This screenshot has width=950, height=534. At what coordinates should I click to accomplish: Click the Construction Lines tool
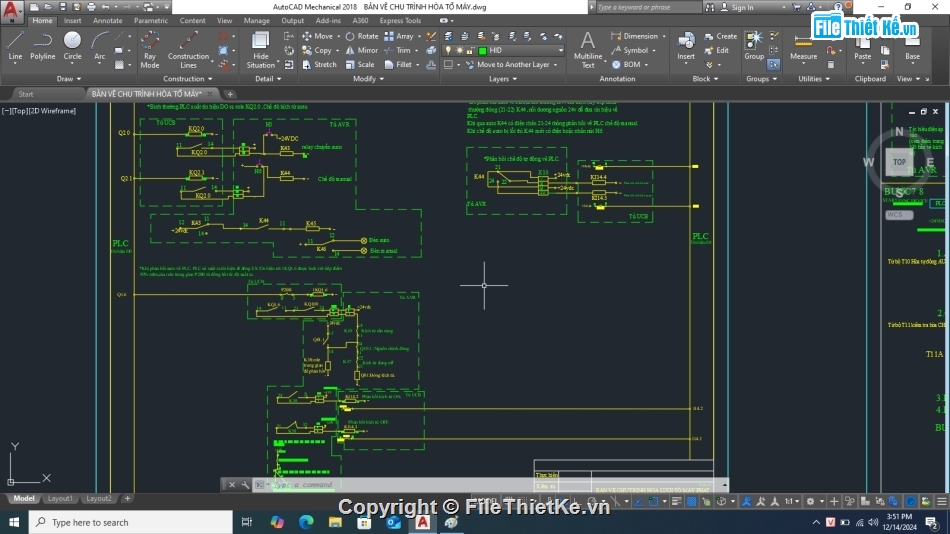(x=188, y=50)
